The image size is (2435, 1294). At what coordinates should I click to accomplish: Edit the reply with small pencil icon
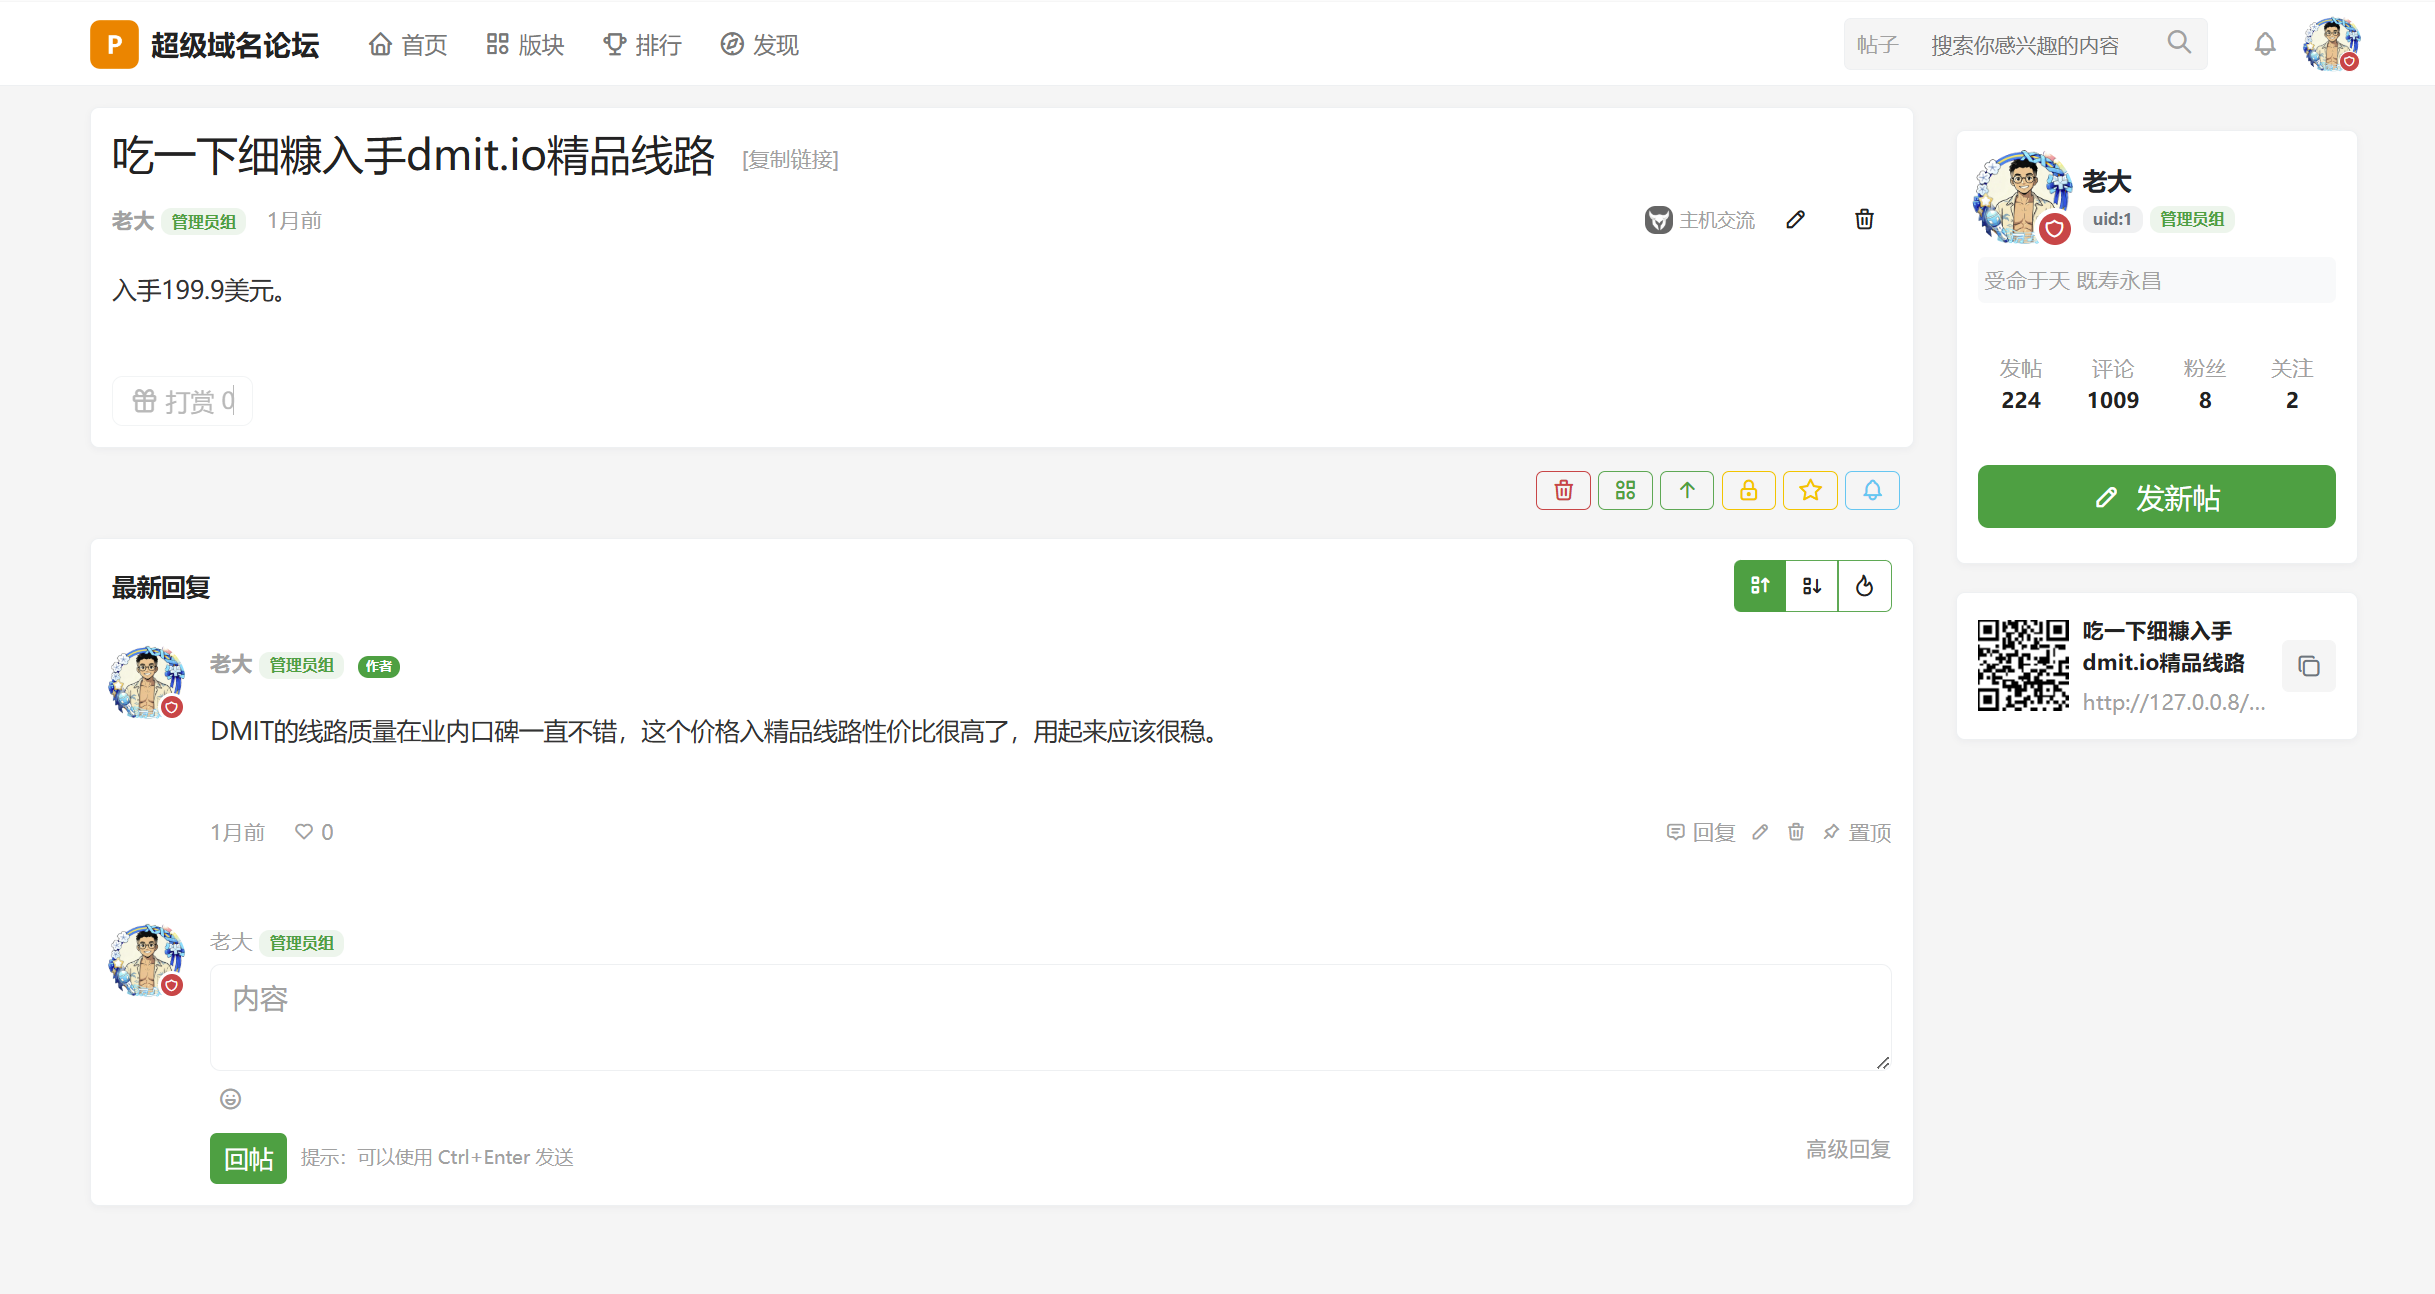(x=1760, y=832)
